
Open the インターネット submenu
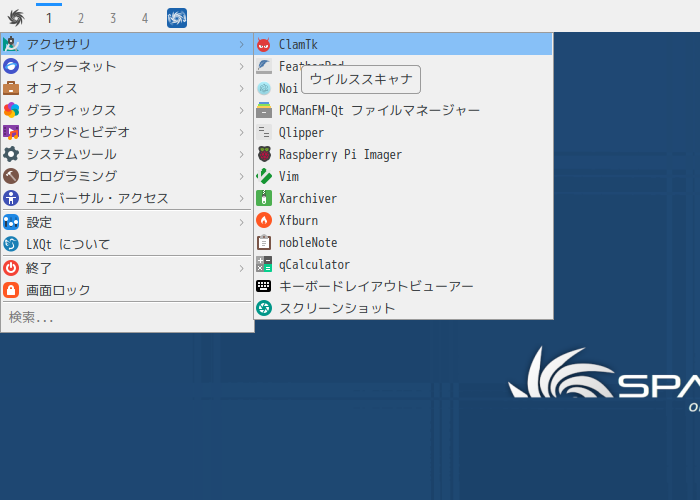[x=127, y=66]
